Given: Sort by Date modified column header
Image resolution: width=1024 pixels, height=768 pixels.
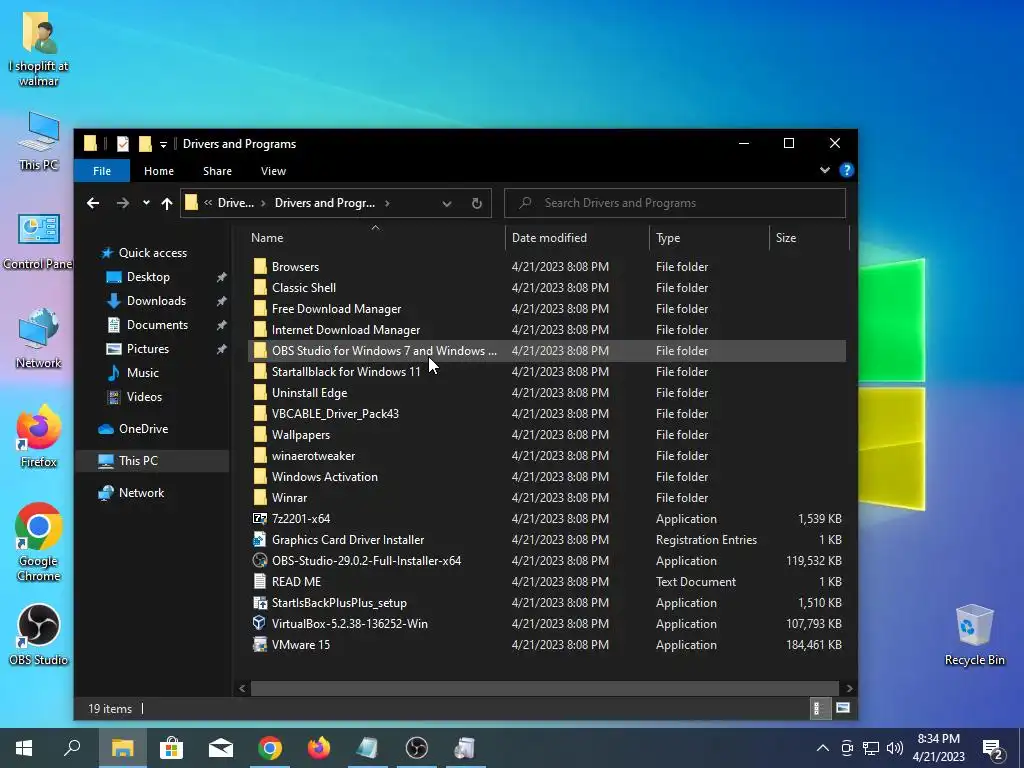Looking at the screenshot, I should click(577, 238).
